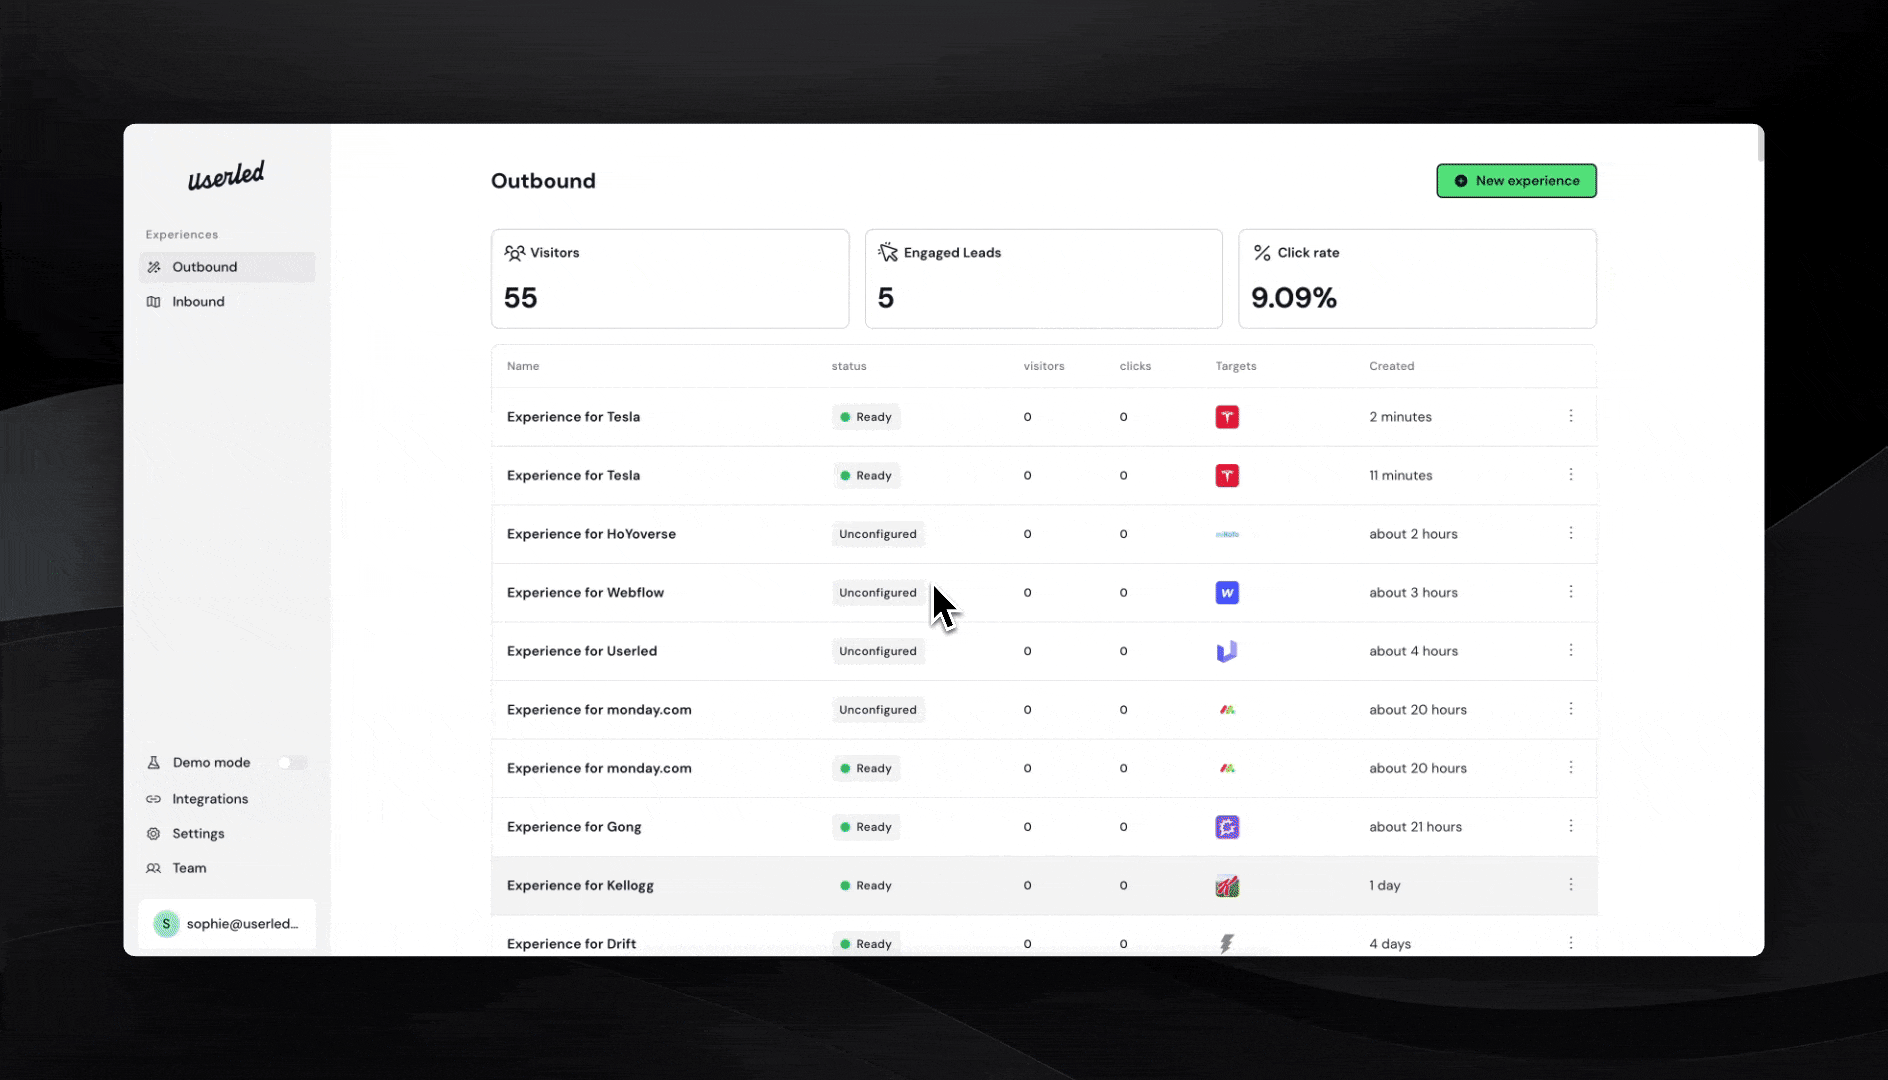
Task: Open the three-dot menu for Experience for Webflow
Action: coord(1571,592)
